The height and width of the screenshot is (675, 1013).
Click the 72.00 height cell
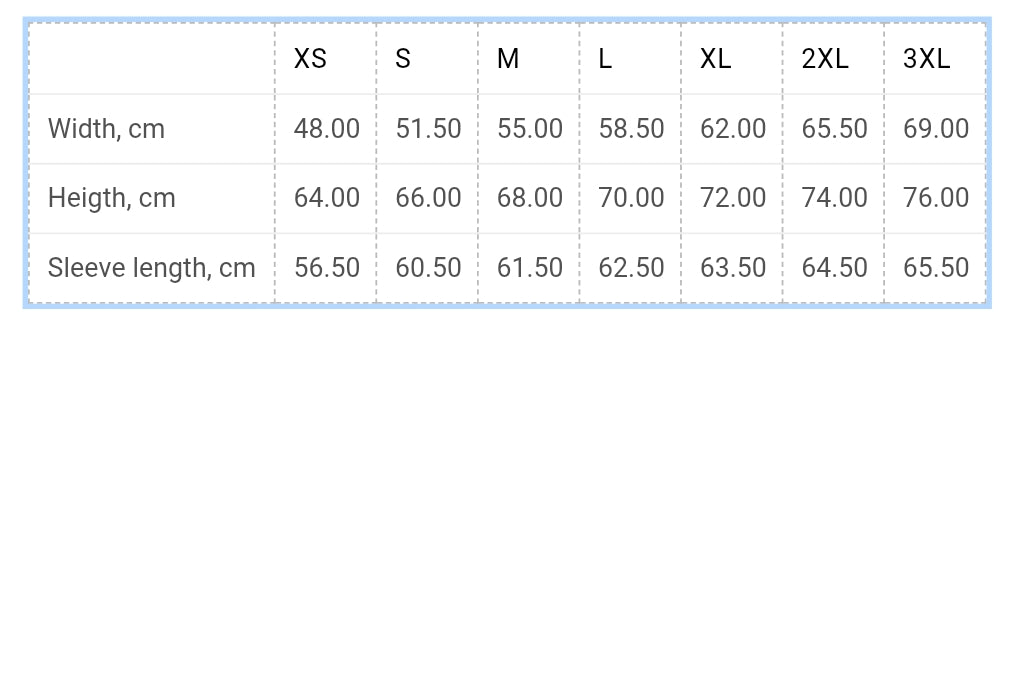coord(733,198)
